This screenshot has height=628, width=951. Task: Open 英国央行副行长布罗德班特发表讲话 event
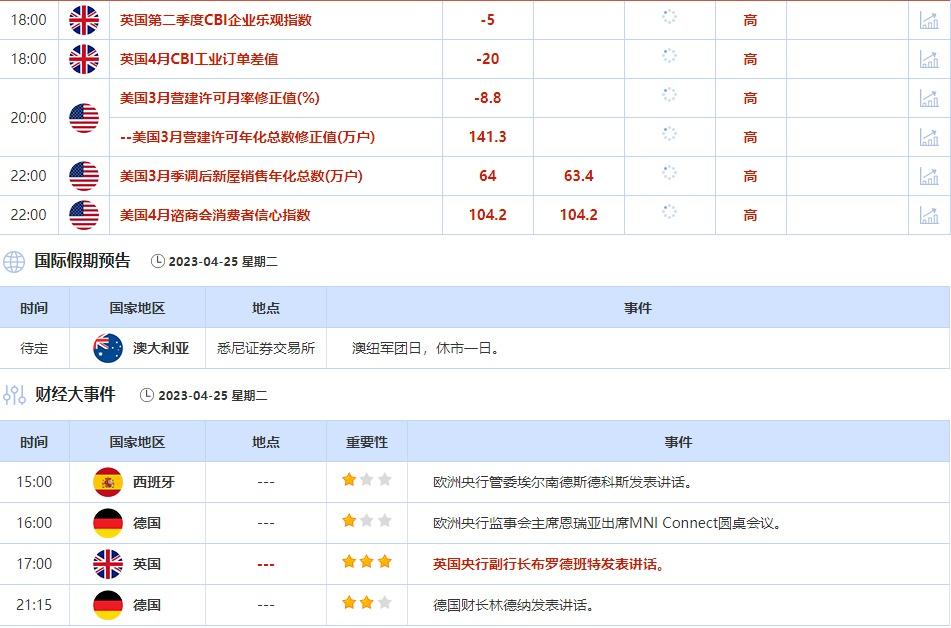tap(549, 564)
